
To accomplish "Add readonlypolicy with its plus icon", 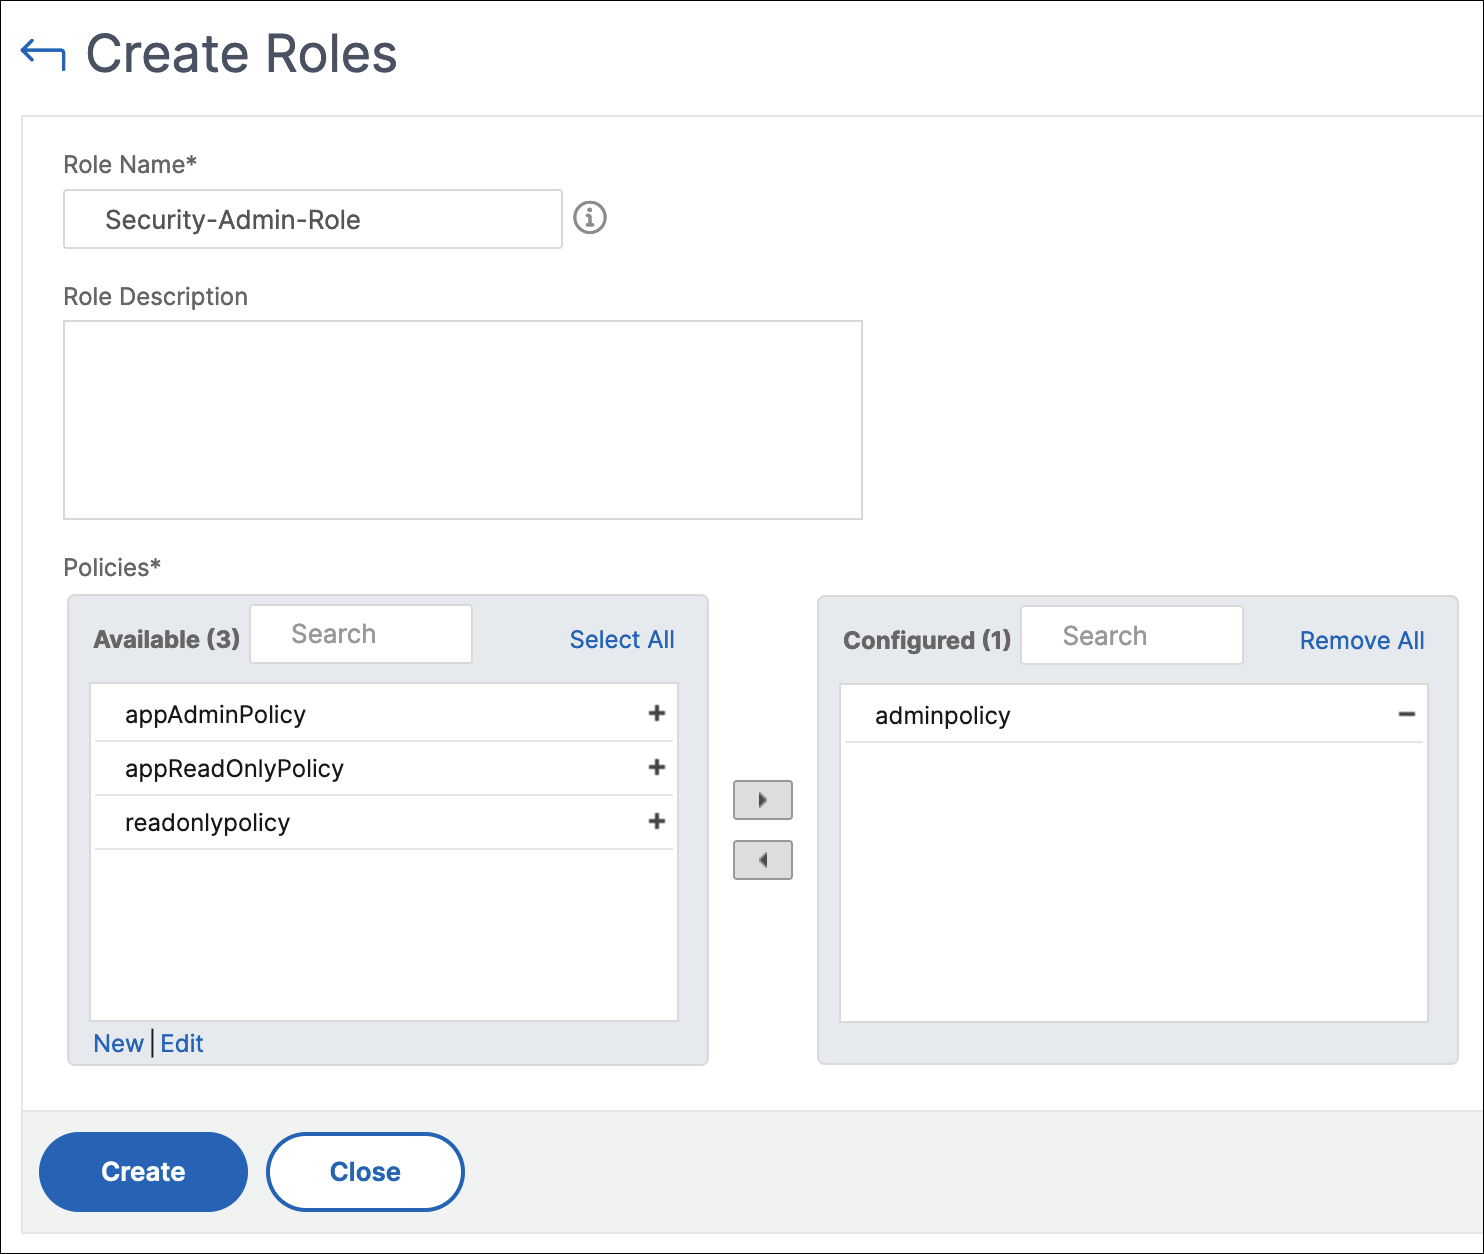I will (x=657, y=821).
